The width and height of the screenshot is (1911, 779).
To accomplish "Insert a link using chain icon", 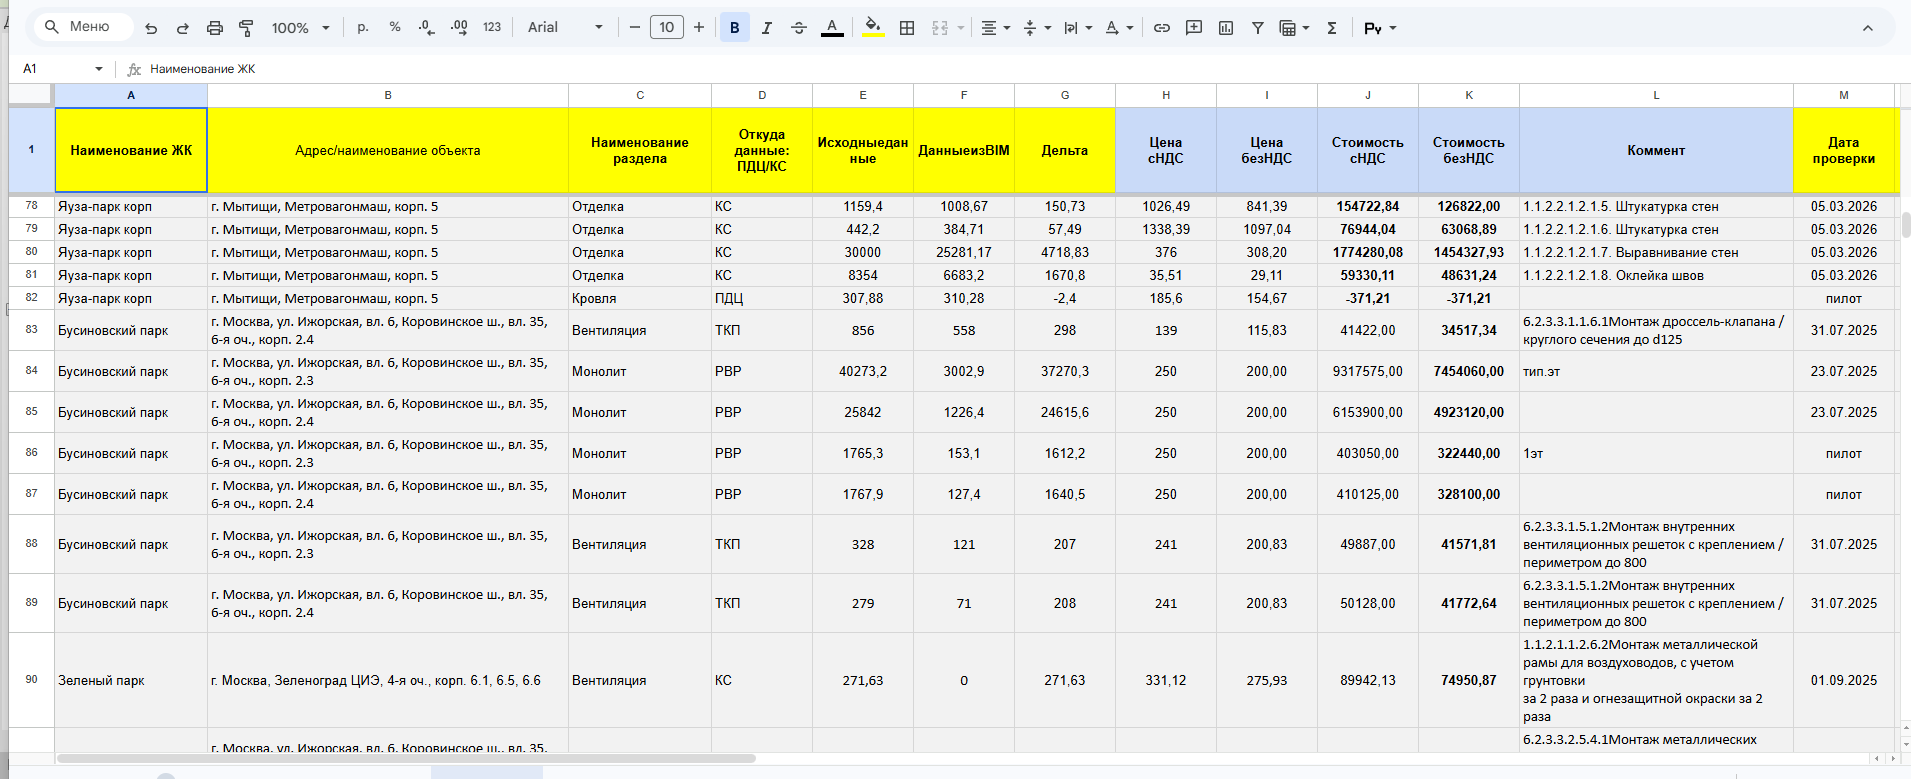I will point(1161,28).
